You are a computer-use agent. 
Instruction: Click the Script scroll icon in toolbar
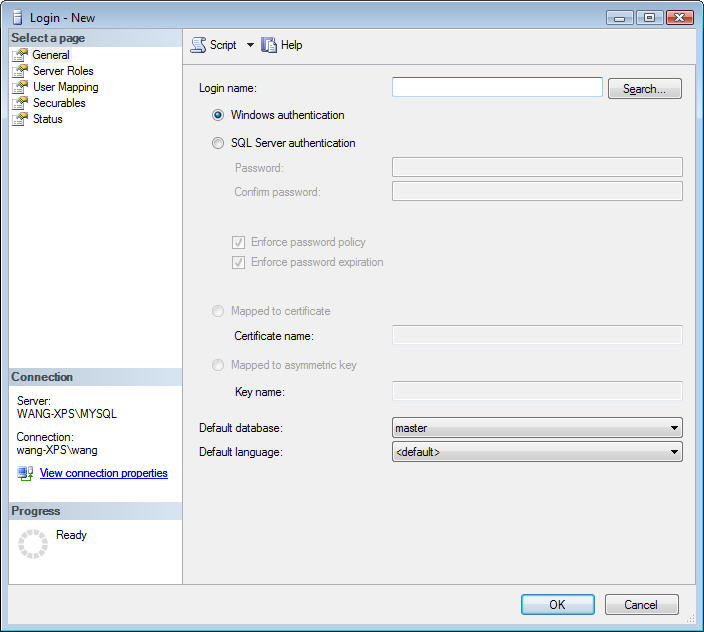[x=198, y=45]
